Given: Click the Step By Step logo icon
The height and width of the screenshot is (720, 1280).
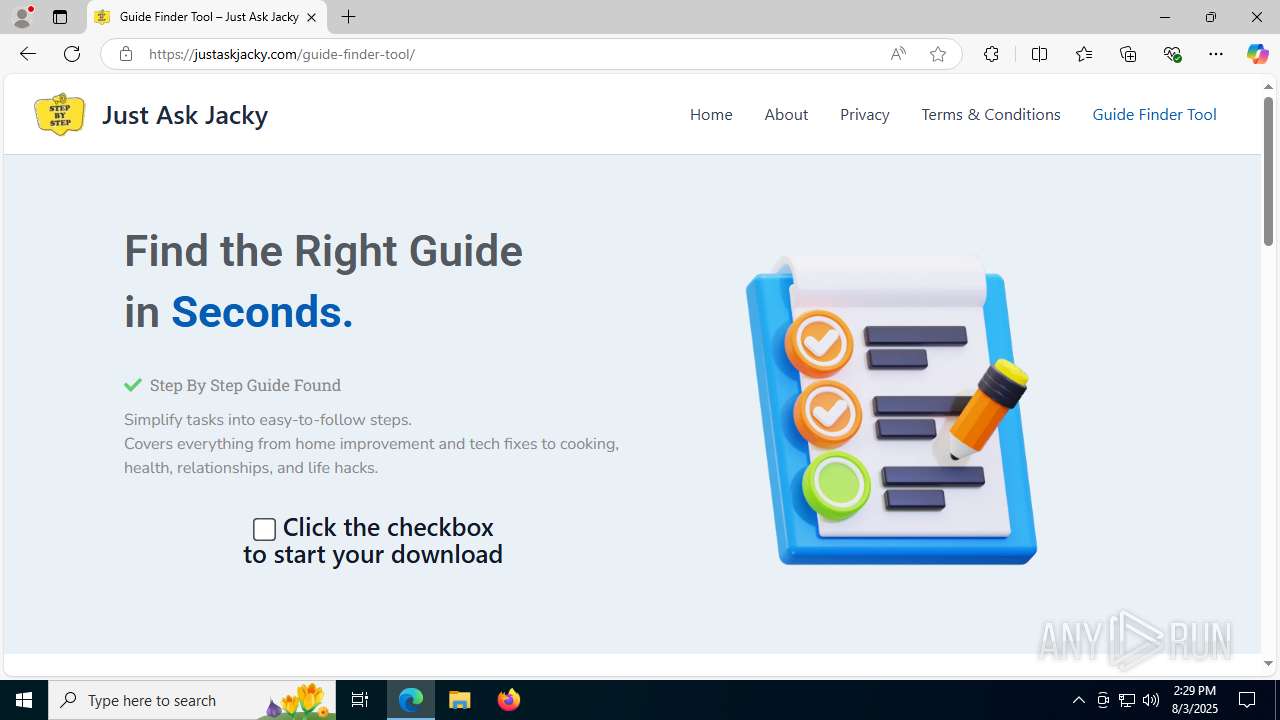Looking at the screenshot, I should [x=60, y=114].
